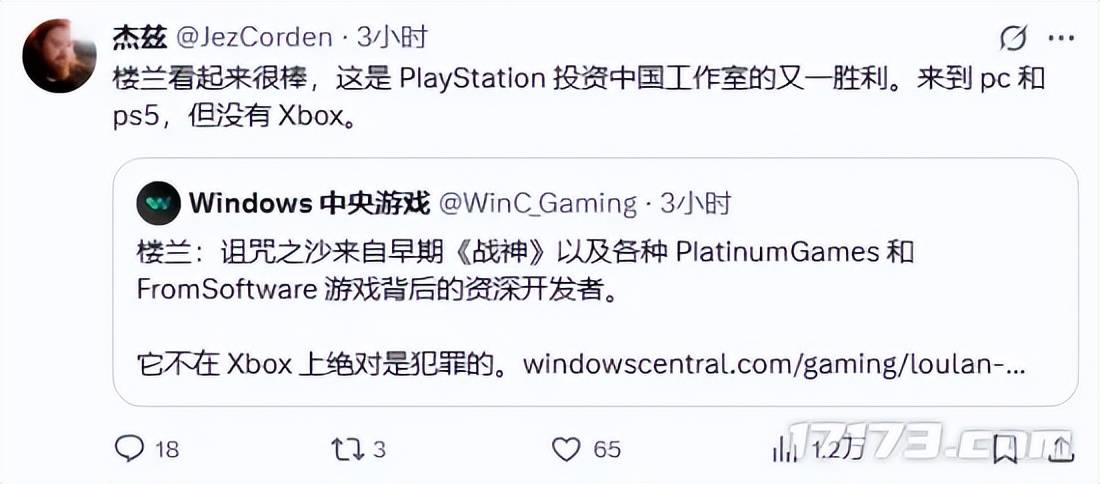Viewport: 1100px width, 484px height.
Task: Click the @JezCorden handle
Action: point(253,38)
